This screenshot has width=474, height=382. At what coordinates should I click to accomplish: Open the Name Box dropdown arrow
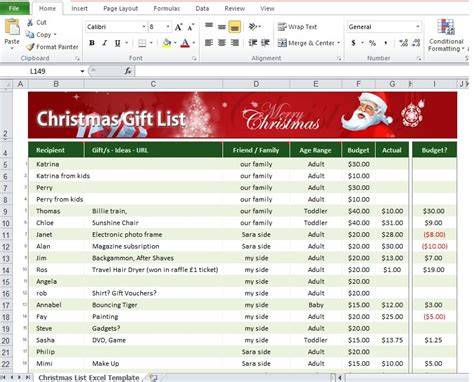(x=82, y=71)
